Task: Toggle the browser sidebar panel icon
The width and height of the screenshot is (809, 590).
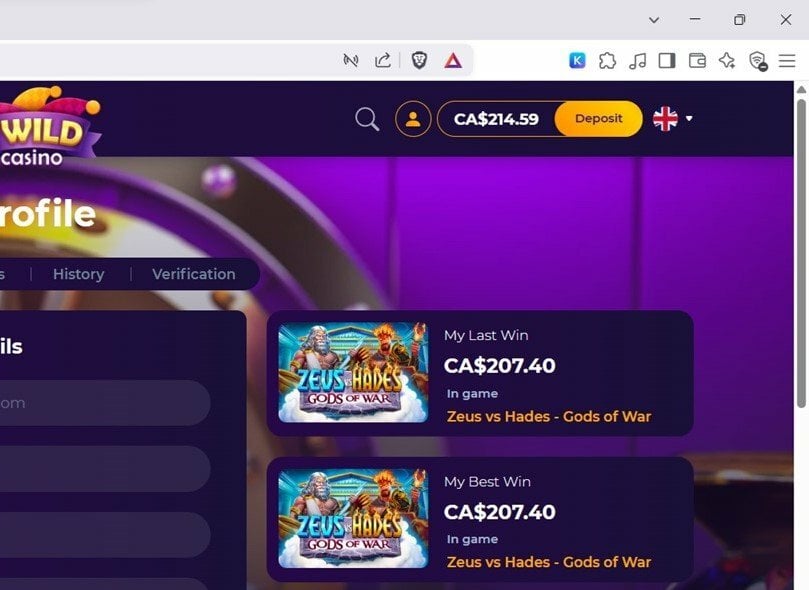Action: [x=667, y=61]
